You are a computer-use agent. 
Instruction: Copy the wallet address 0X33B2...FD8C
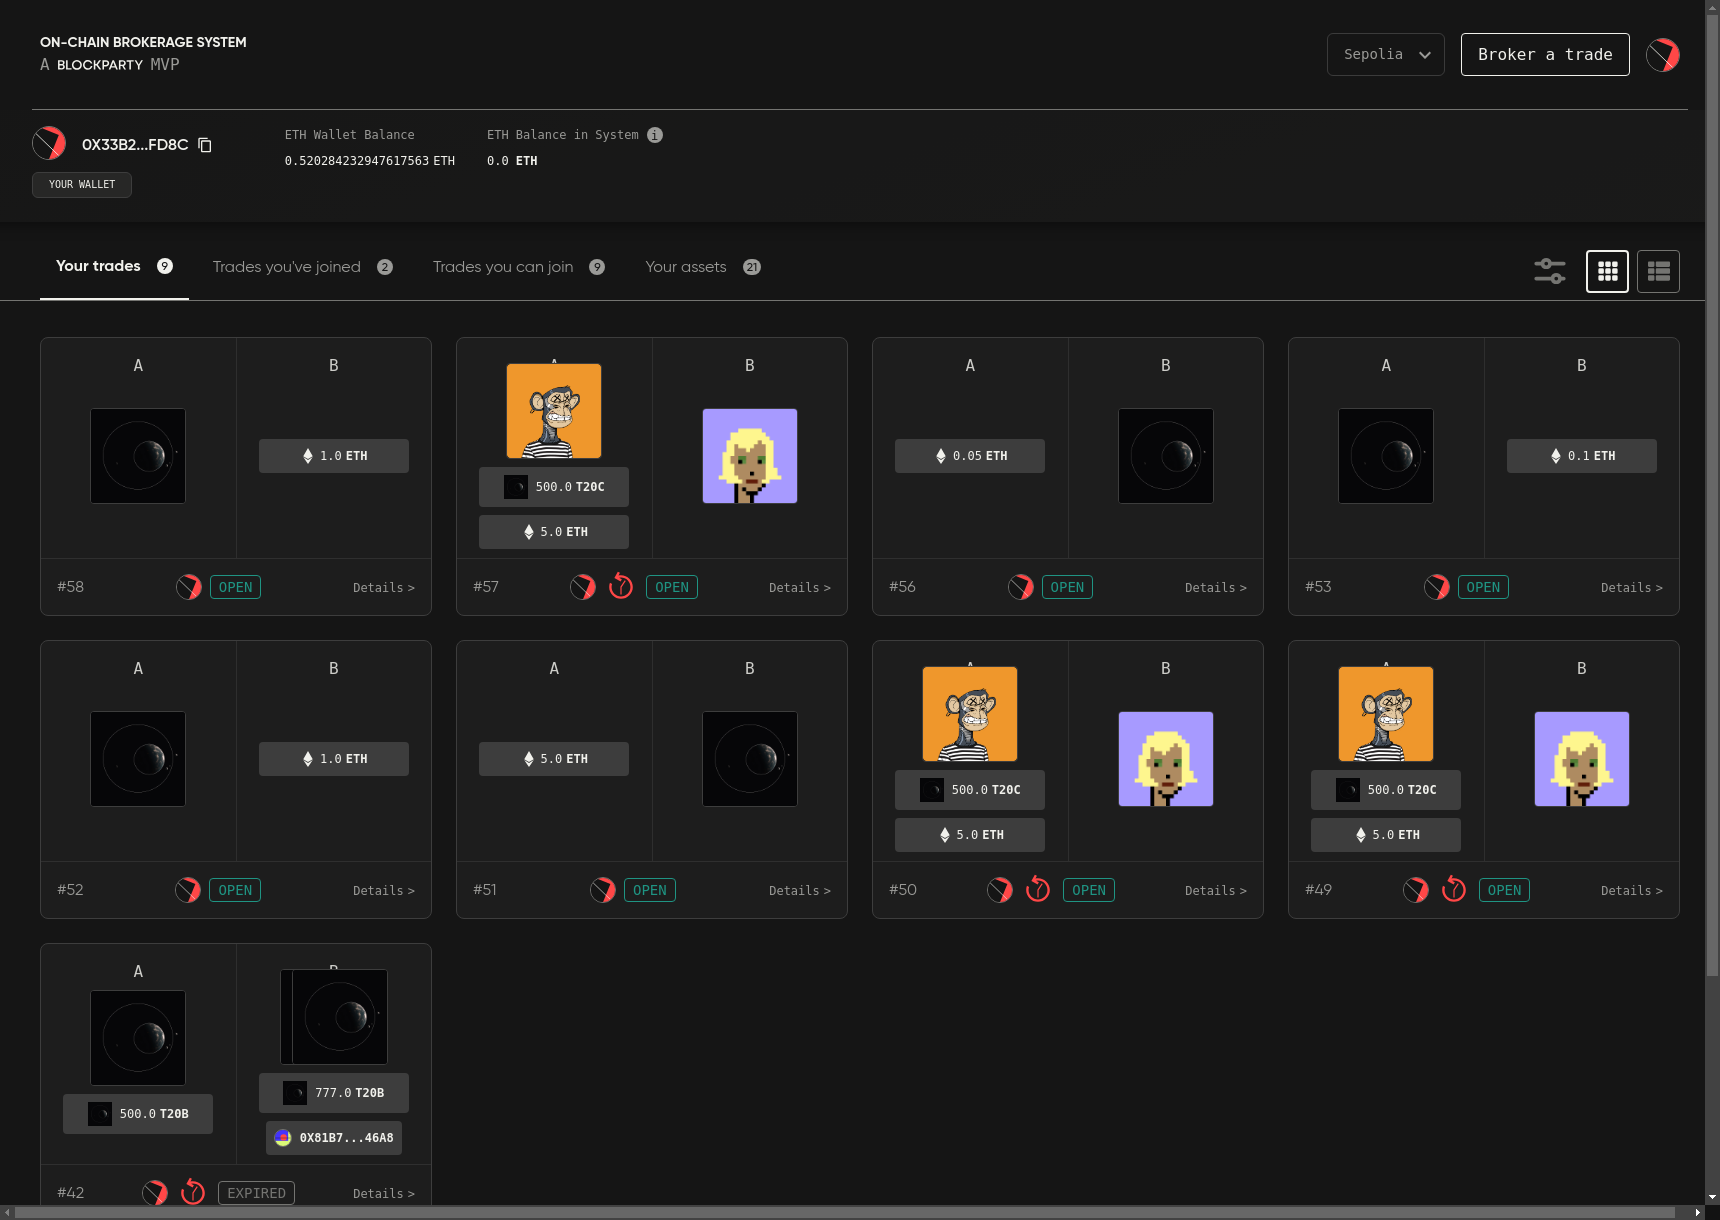[x=205, y=145]
